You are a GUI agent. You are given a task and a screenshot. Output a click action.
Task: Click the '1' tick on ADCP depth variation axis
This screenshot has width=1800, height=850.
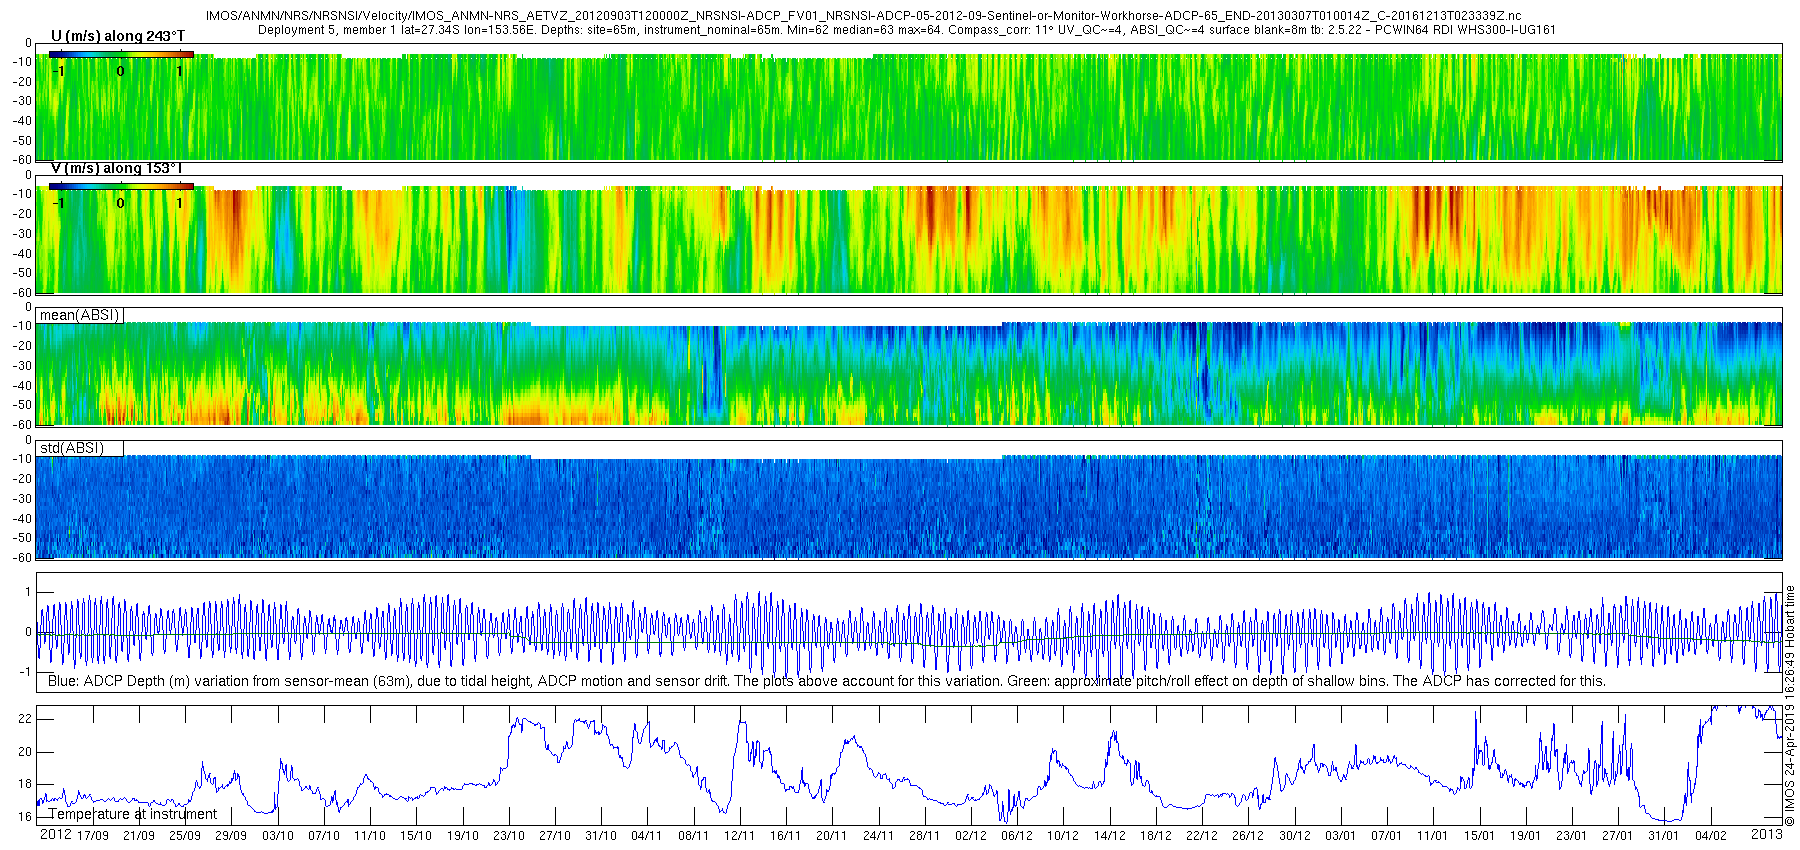(29, 592)
